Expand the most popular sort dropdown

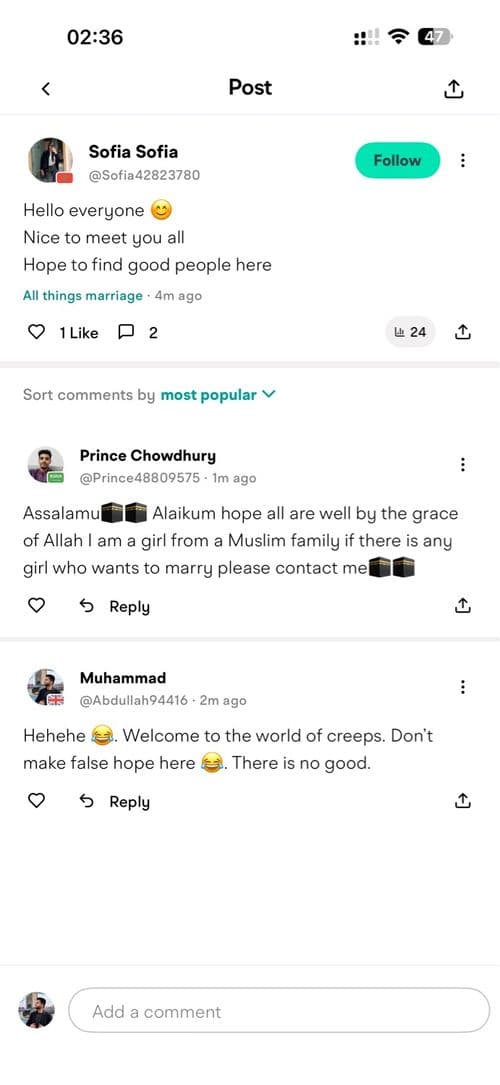(x=219, y=395)
